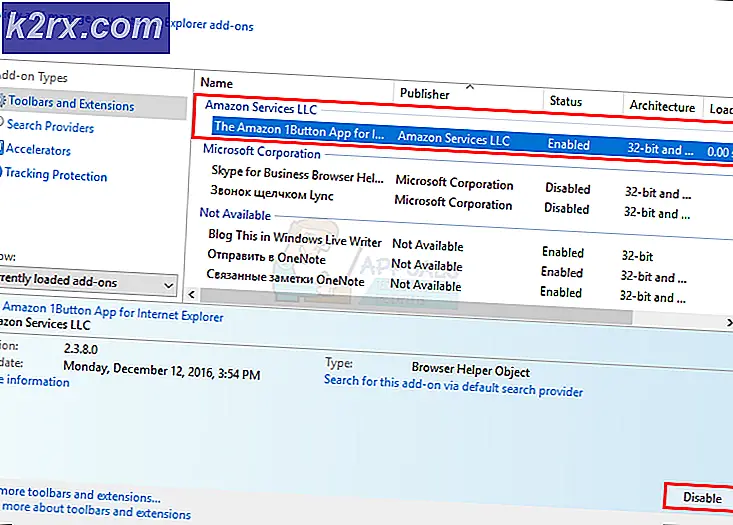
Task: Open the Accelerators add-on type
Action: [38, 150]
